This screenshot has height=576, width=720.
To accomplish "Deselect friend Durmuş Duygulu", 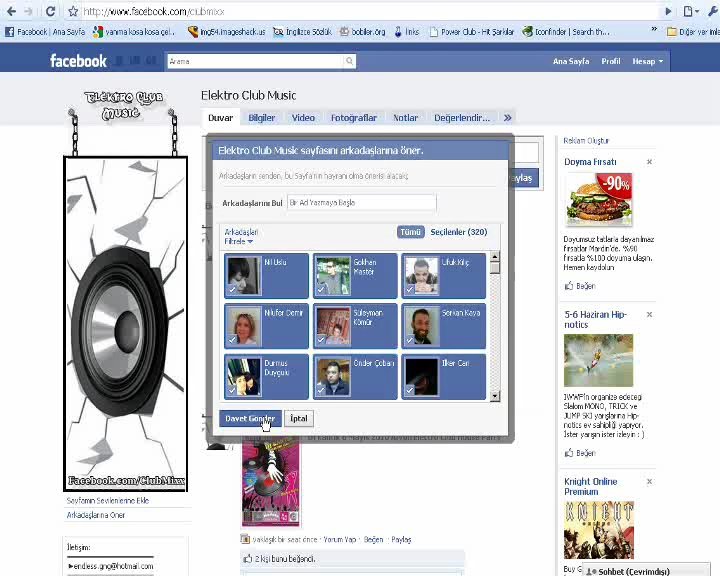I will click(266, 376).
